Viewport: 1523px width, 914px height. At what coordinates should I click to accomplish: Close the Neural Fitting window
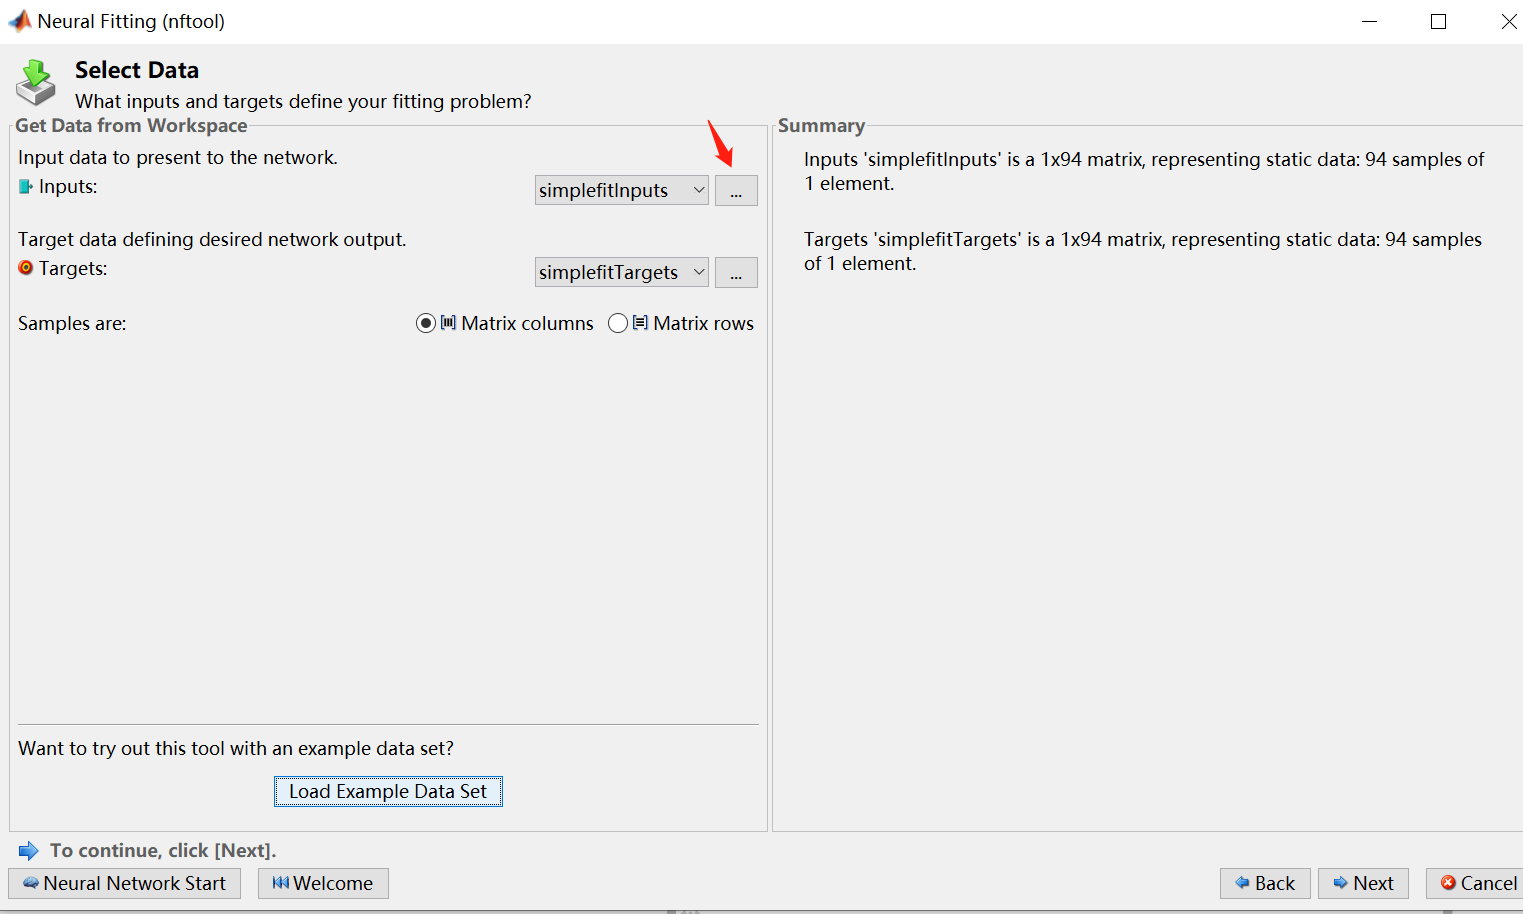coord(1508,21)
